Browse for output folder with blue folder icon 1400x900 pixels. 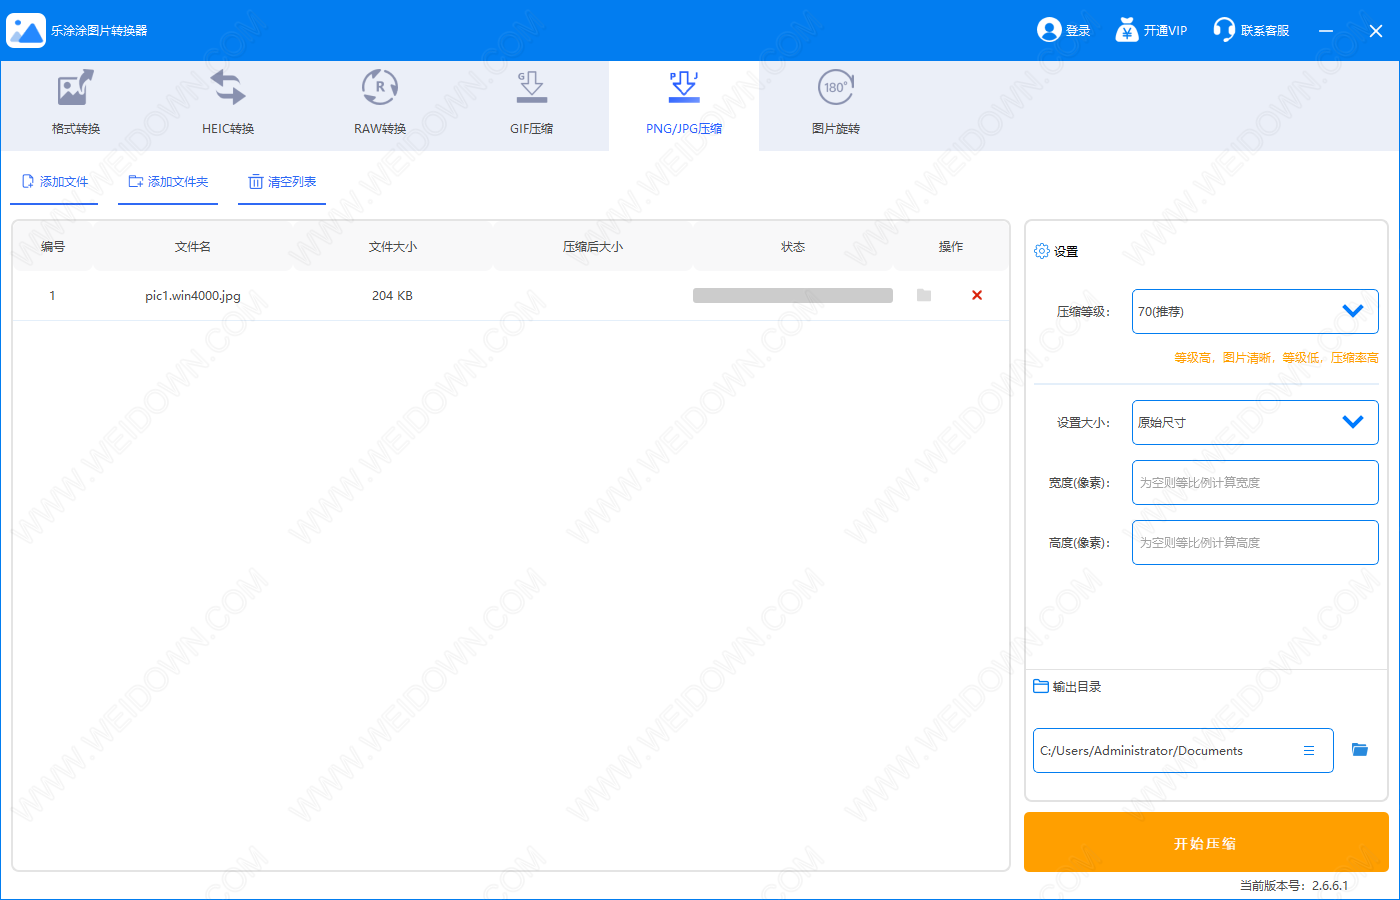tap(1360, 749)
